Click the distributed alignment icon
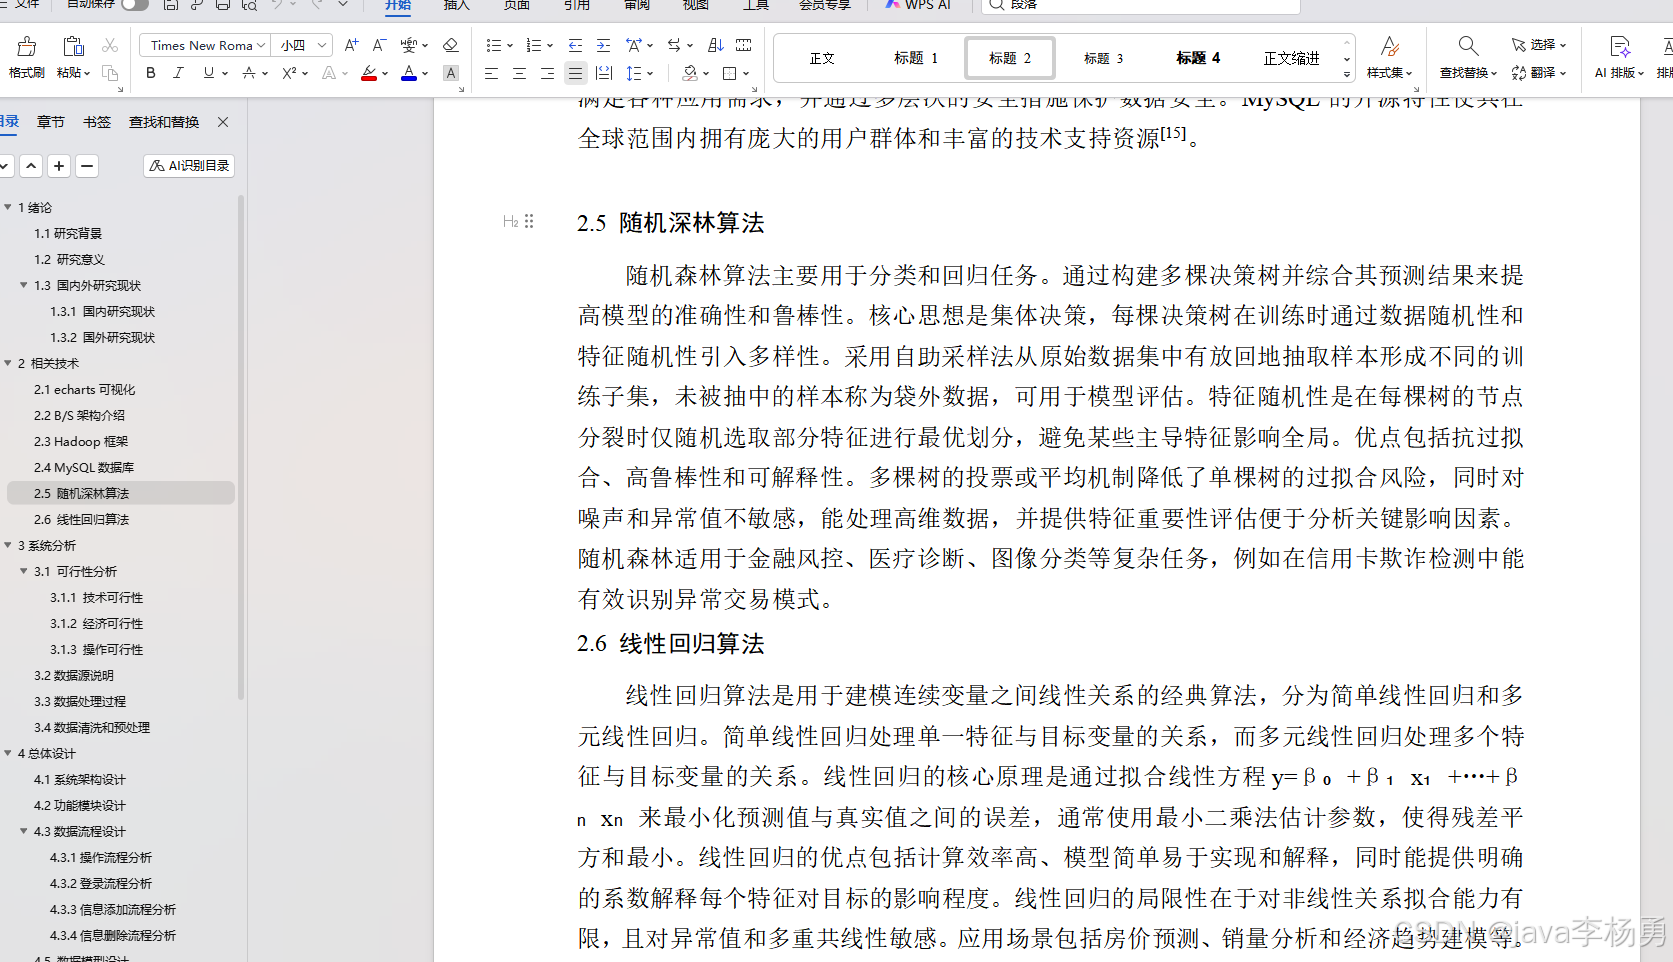Screen dimensions: 1673x962 603,73
